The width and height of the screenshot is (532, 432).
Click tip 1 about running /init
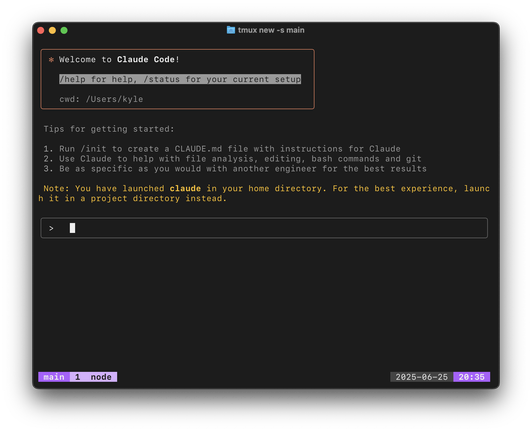pyautogui.click(x=222, y=149)
